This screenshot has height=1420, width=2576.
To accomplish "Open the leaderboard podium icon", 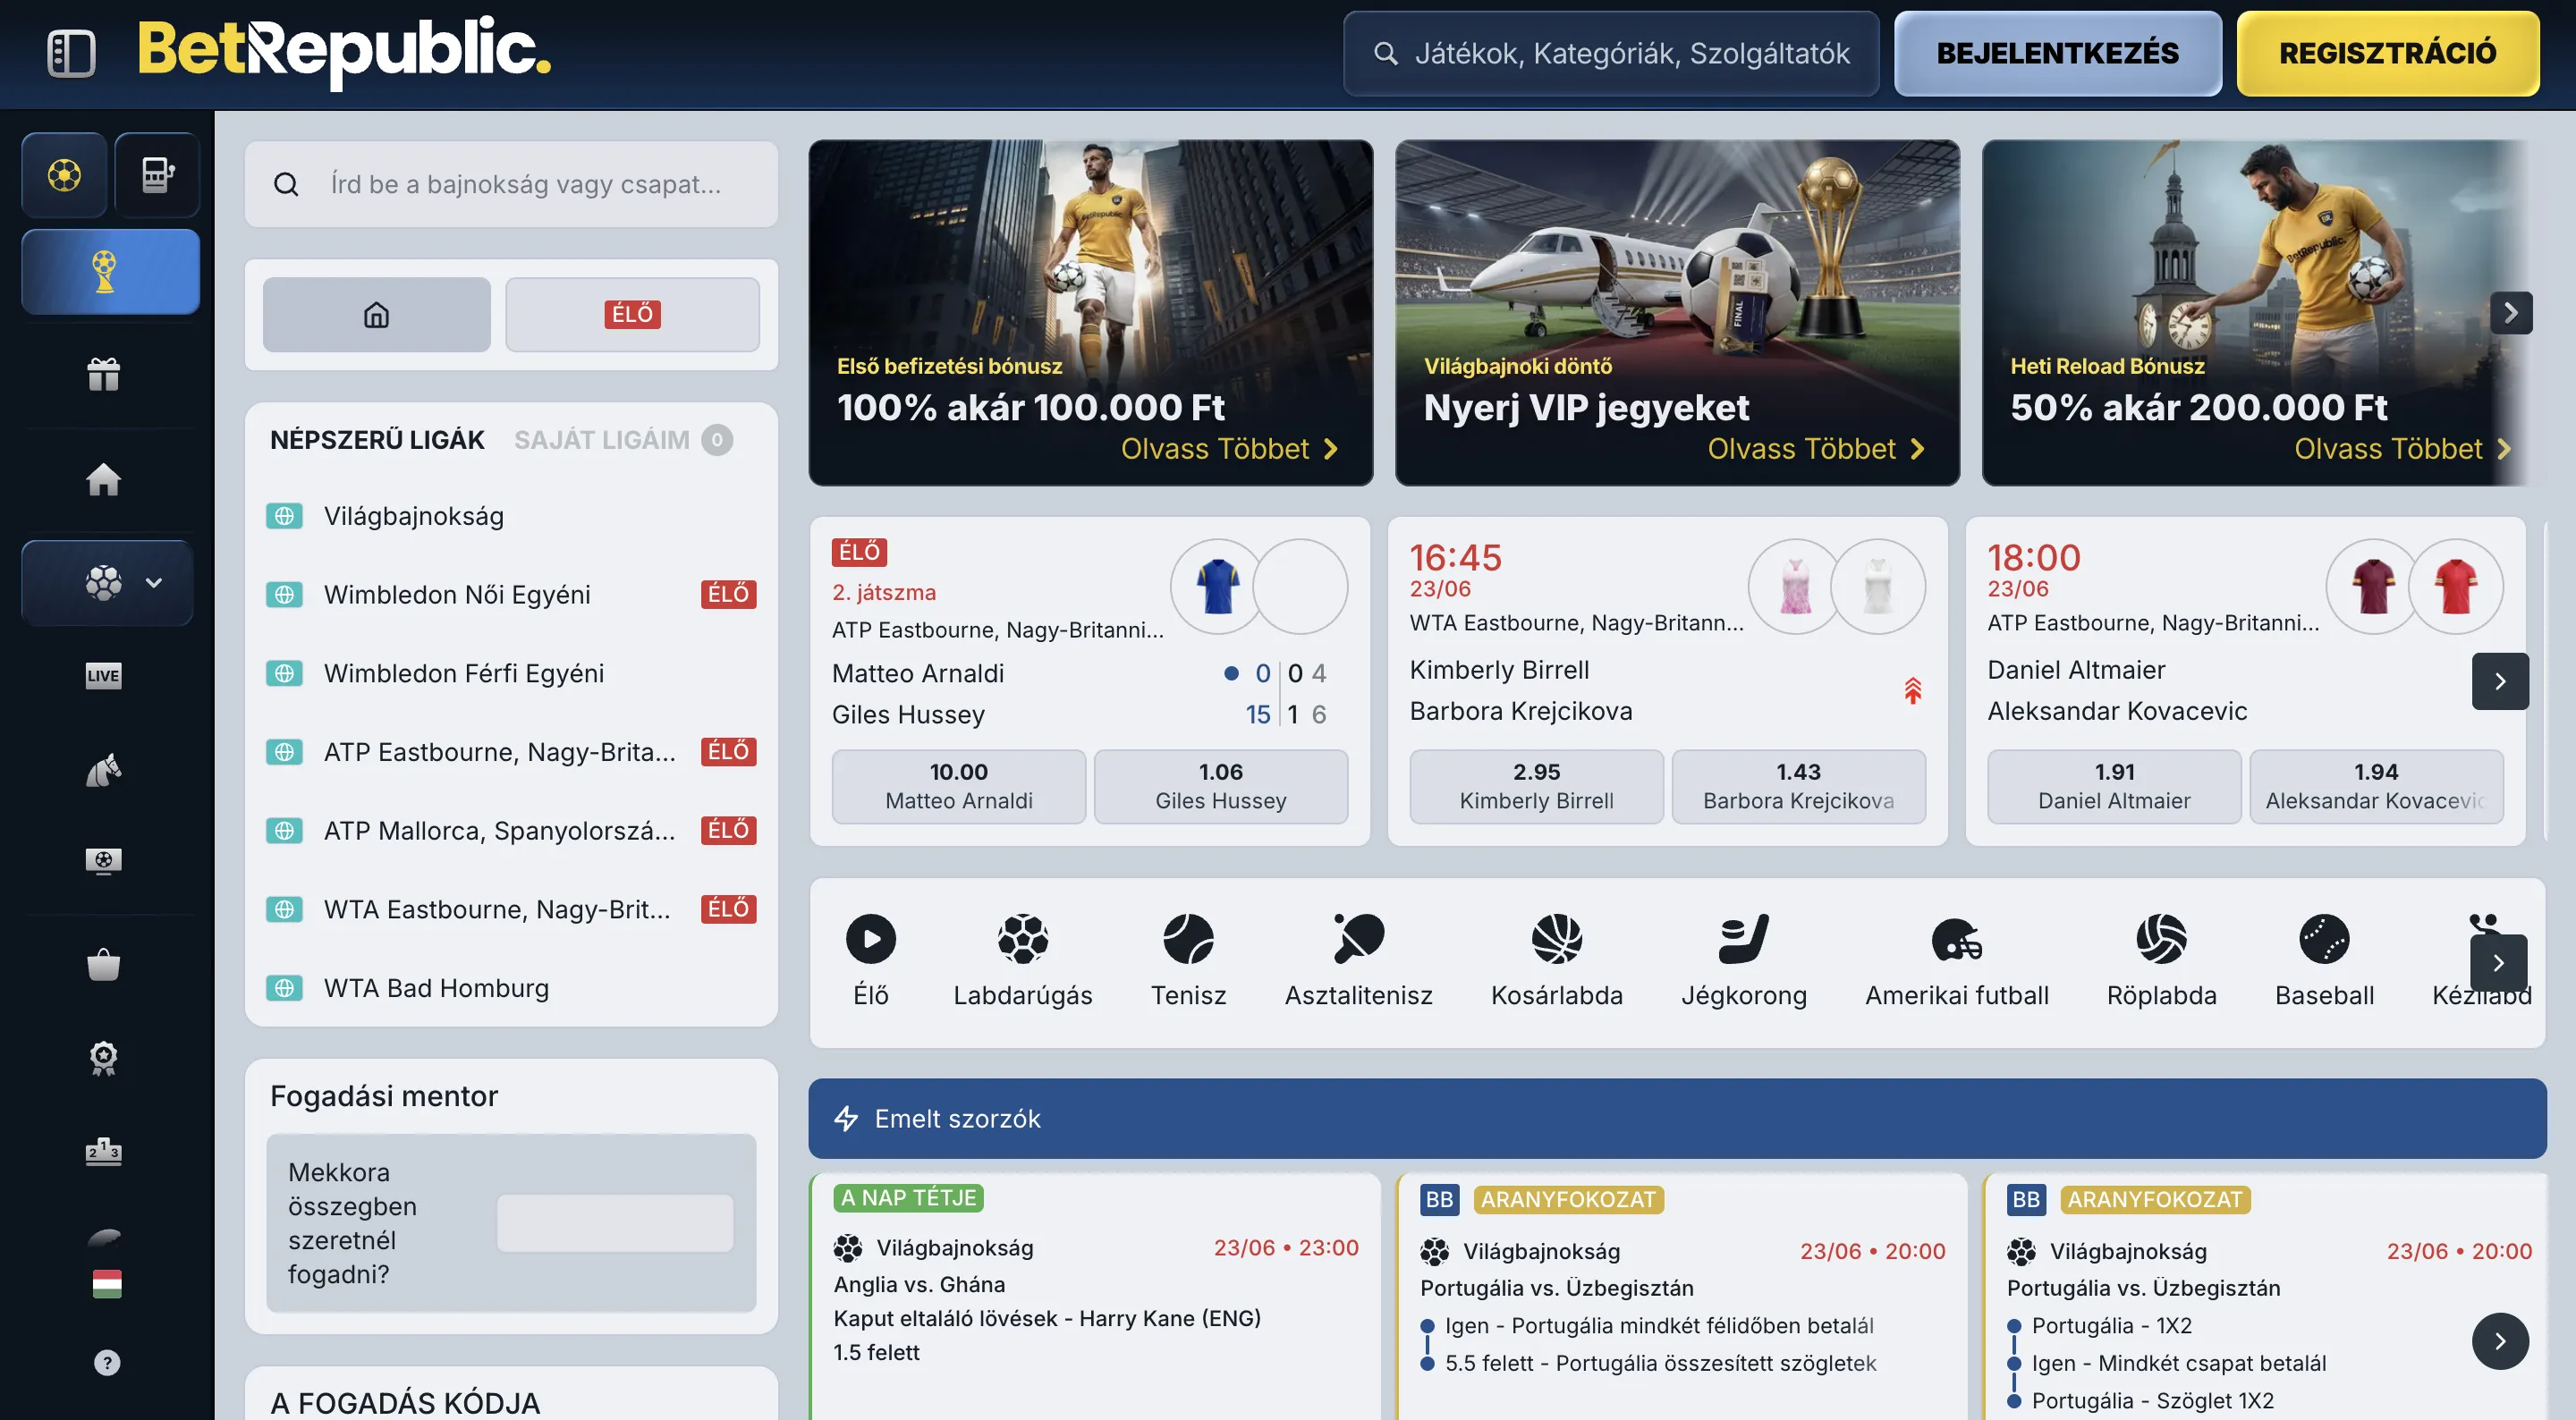I will 104,1152.
